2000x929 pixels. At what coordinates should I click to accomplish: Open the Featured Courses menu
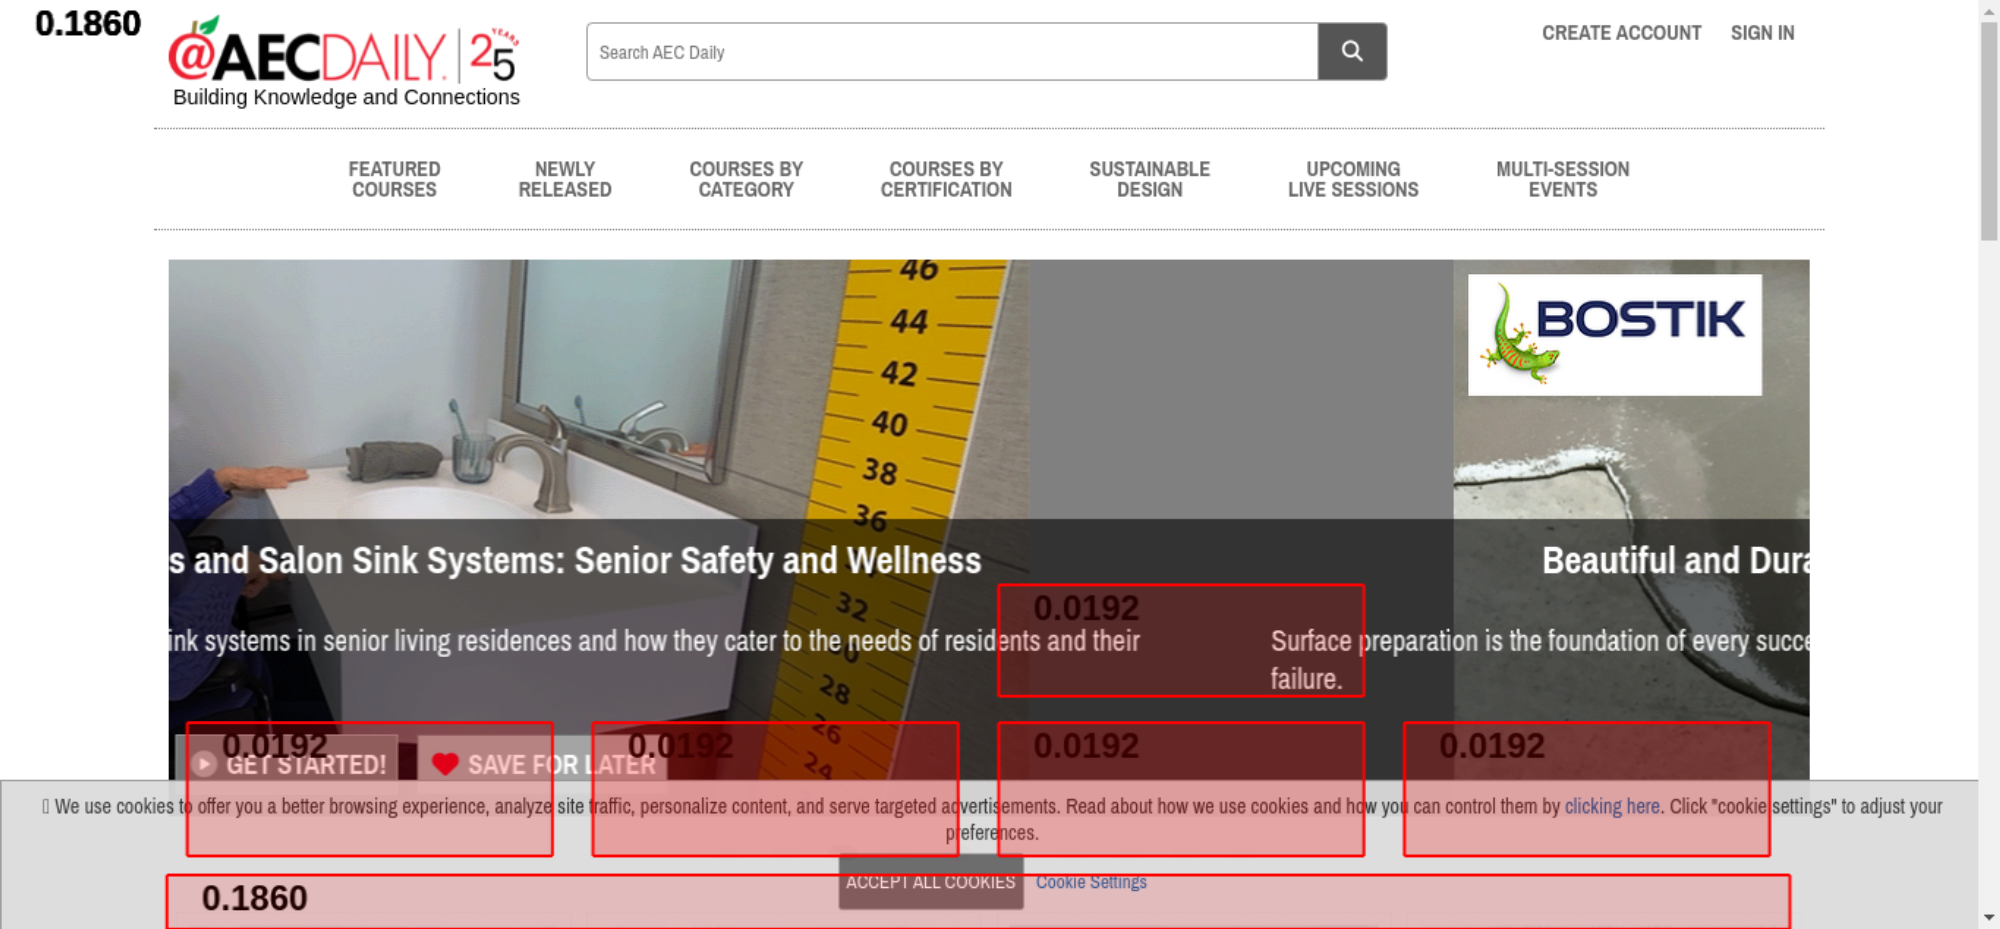point(394,180)
